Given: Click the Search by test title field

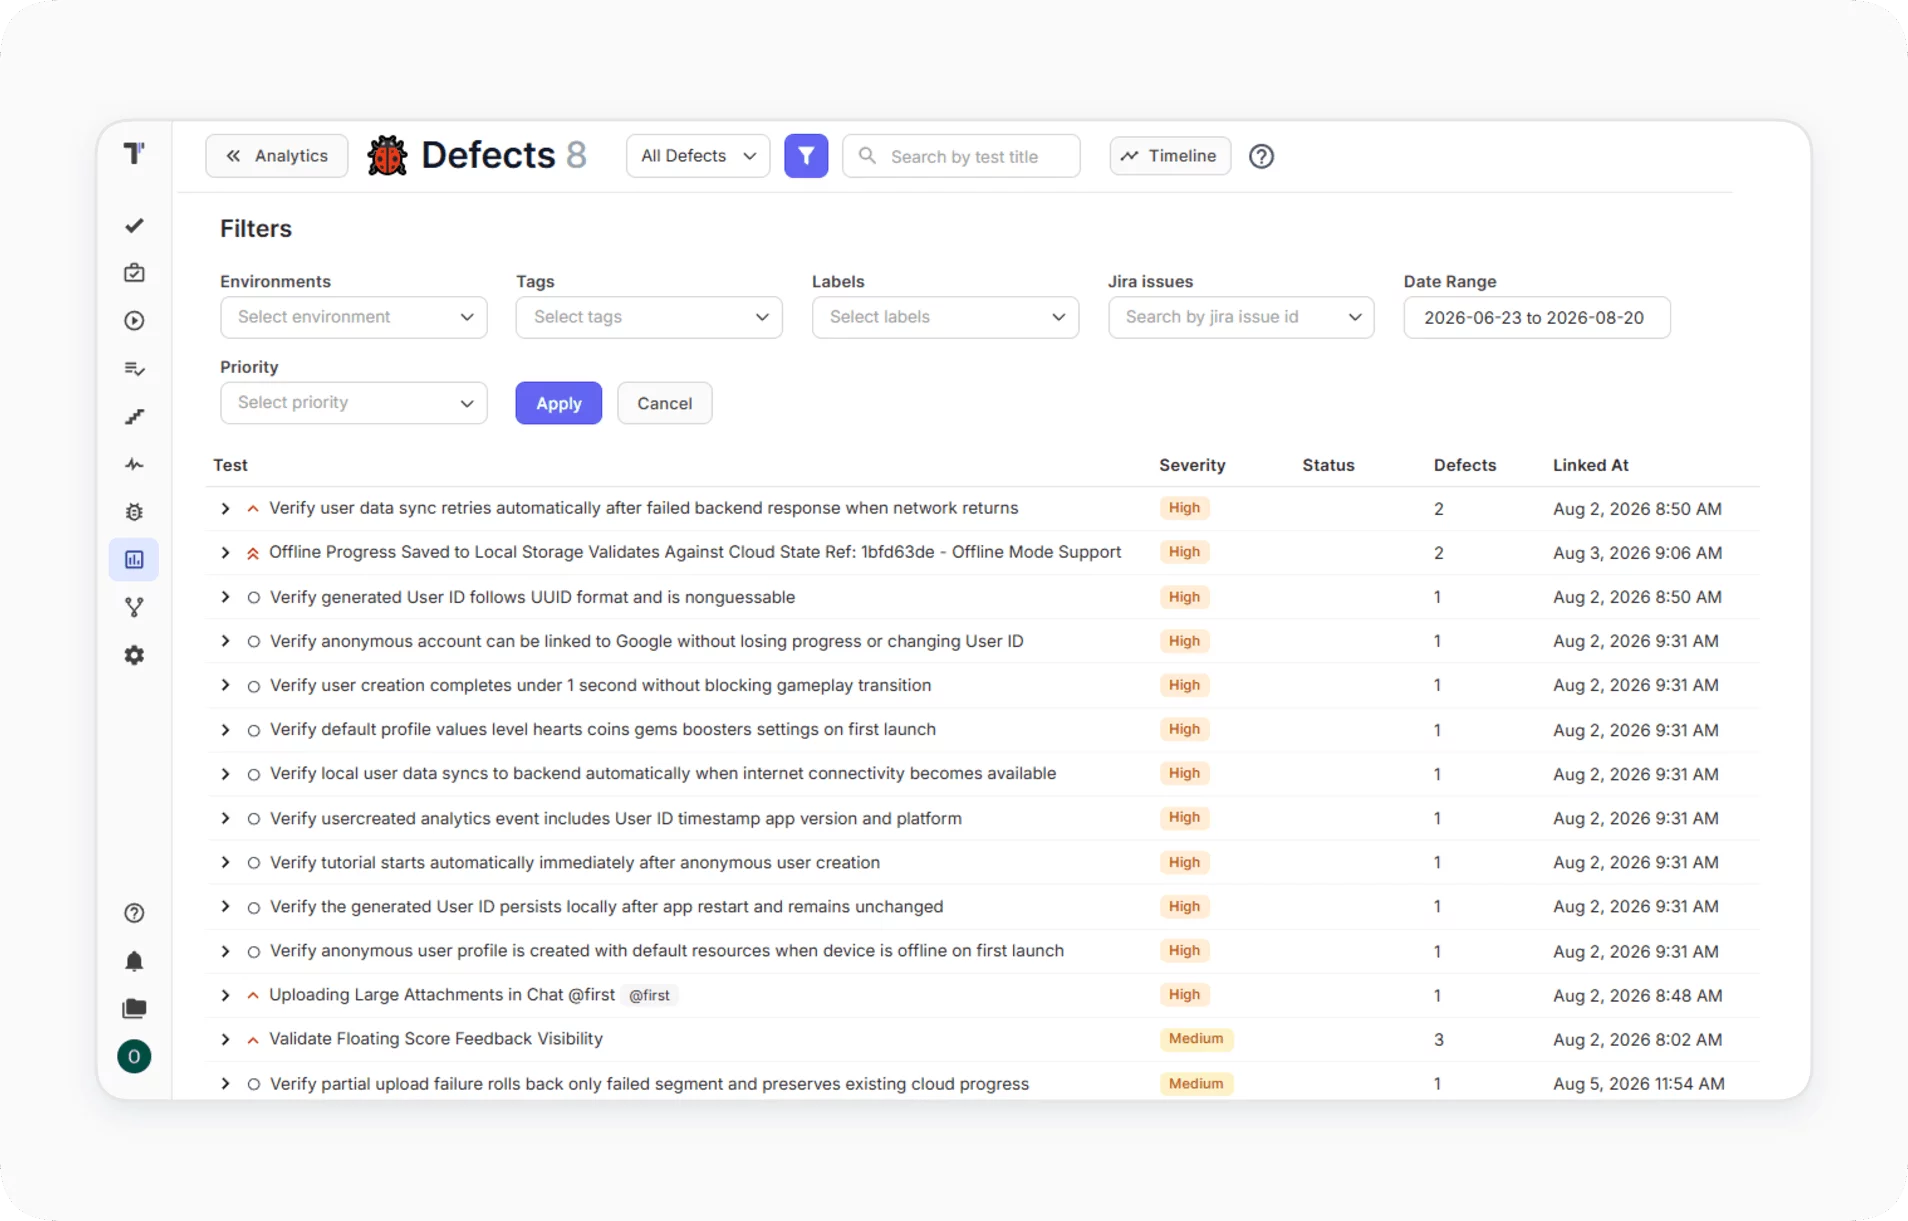Looking at the screenshot, I should (961, 156).
